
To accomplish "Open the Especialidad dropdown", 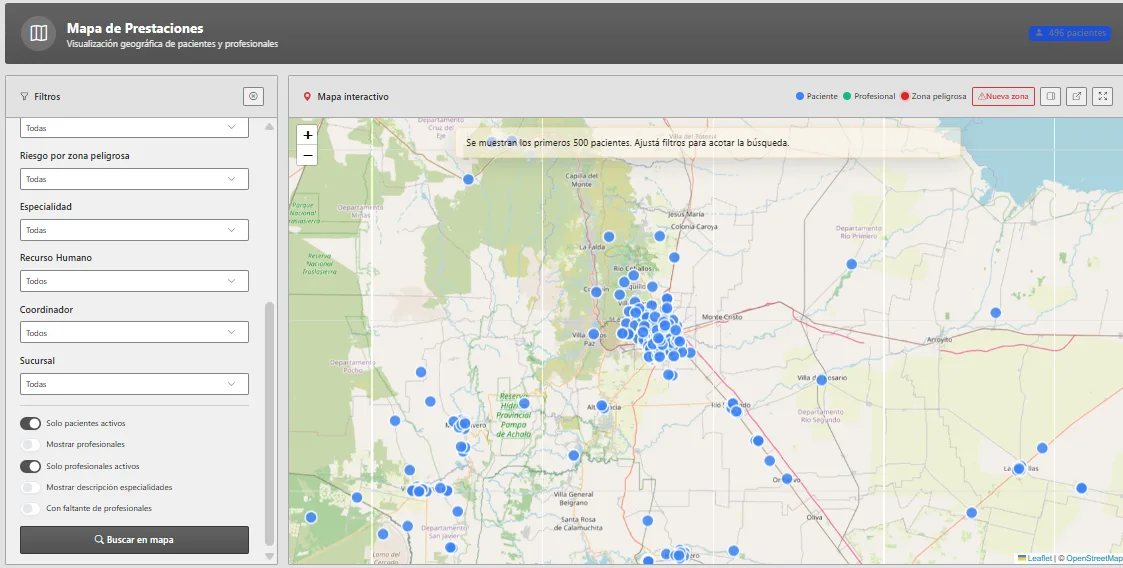I will [x=134, y=230].
